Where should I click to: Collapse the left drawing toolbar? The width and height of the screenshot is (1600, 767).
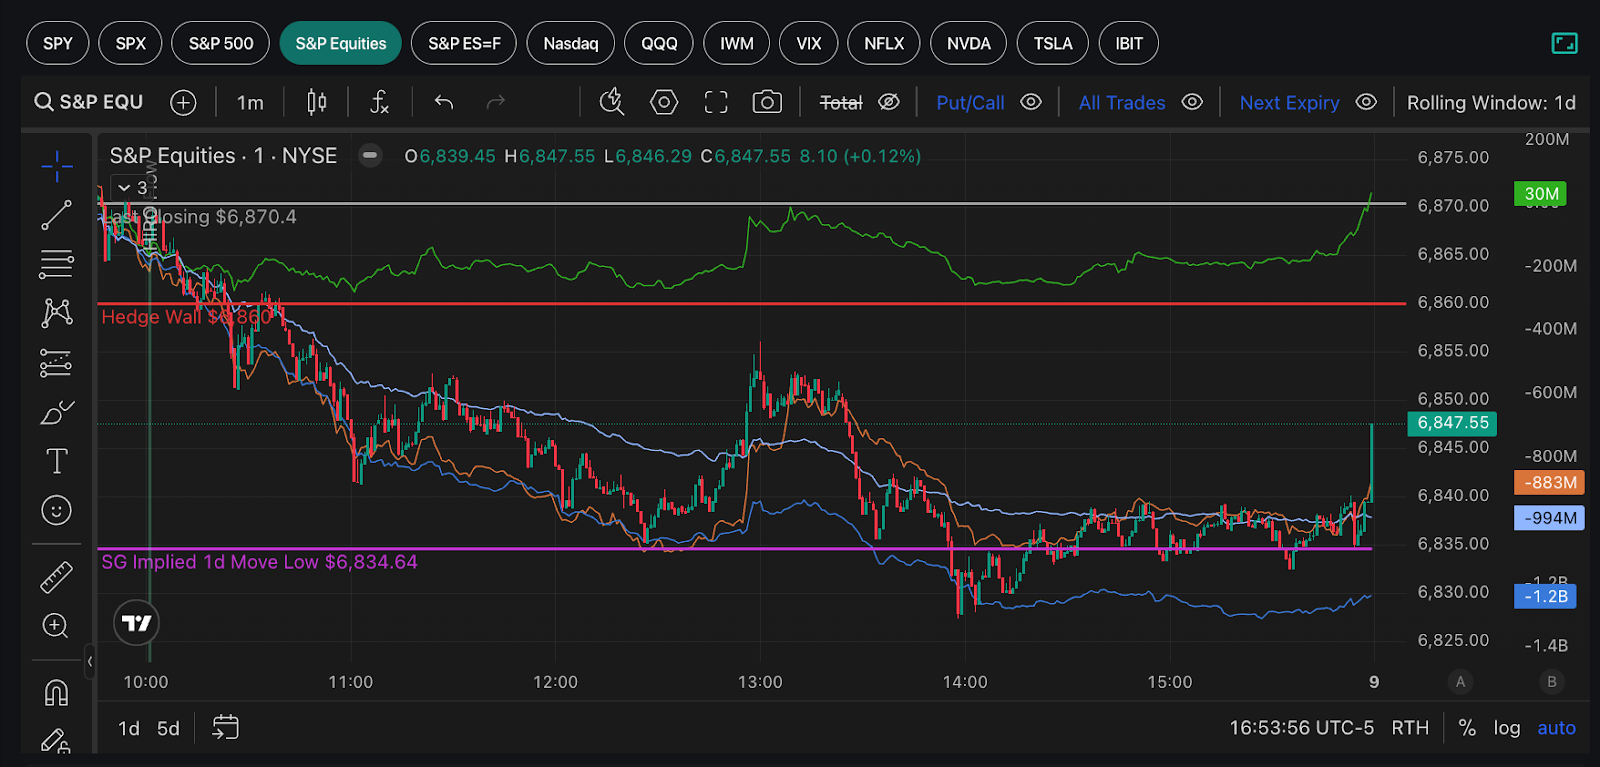pos(90,661)
